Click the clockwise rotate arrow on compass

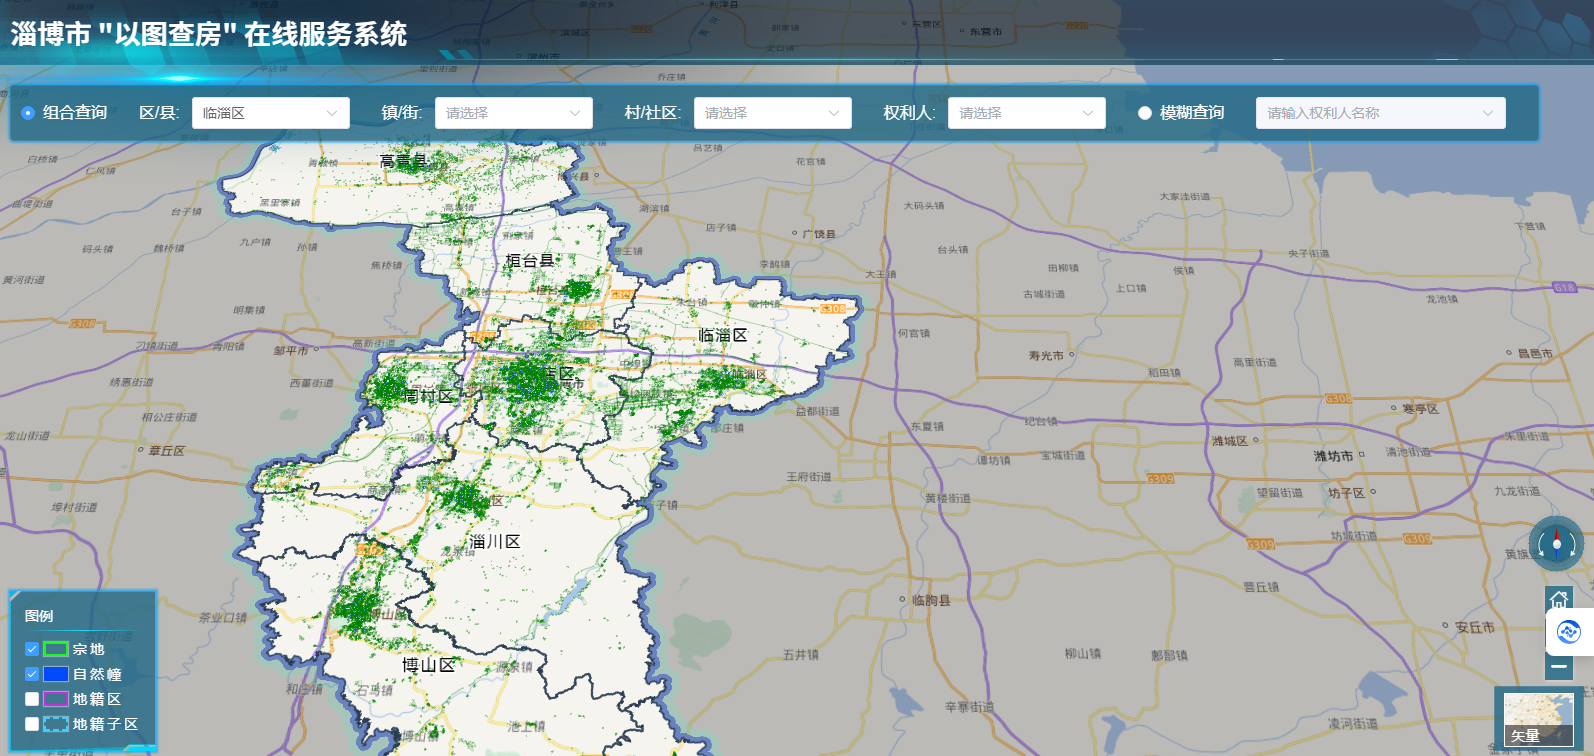(x=1572, y=546)
